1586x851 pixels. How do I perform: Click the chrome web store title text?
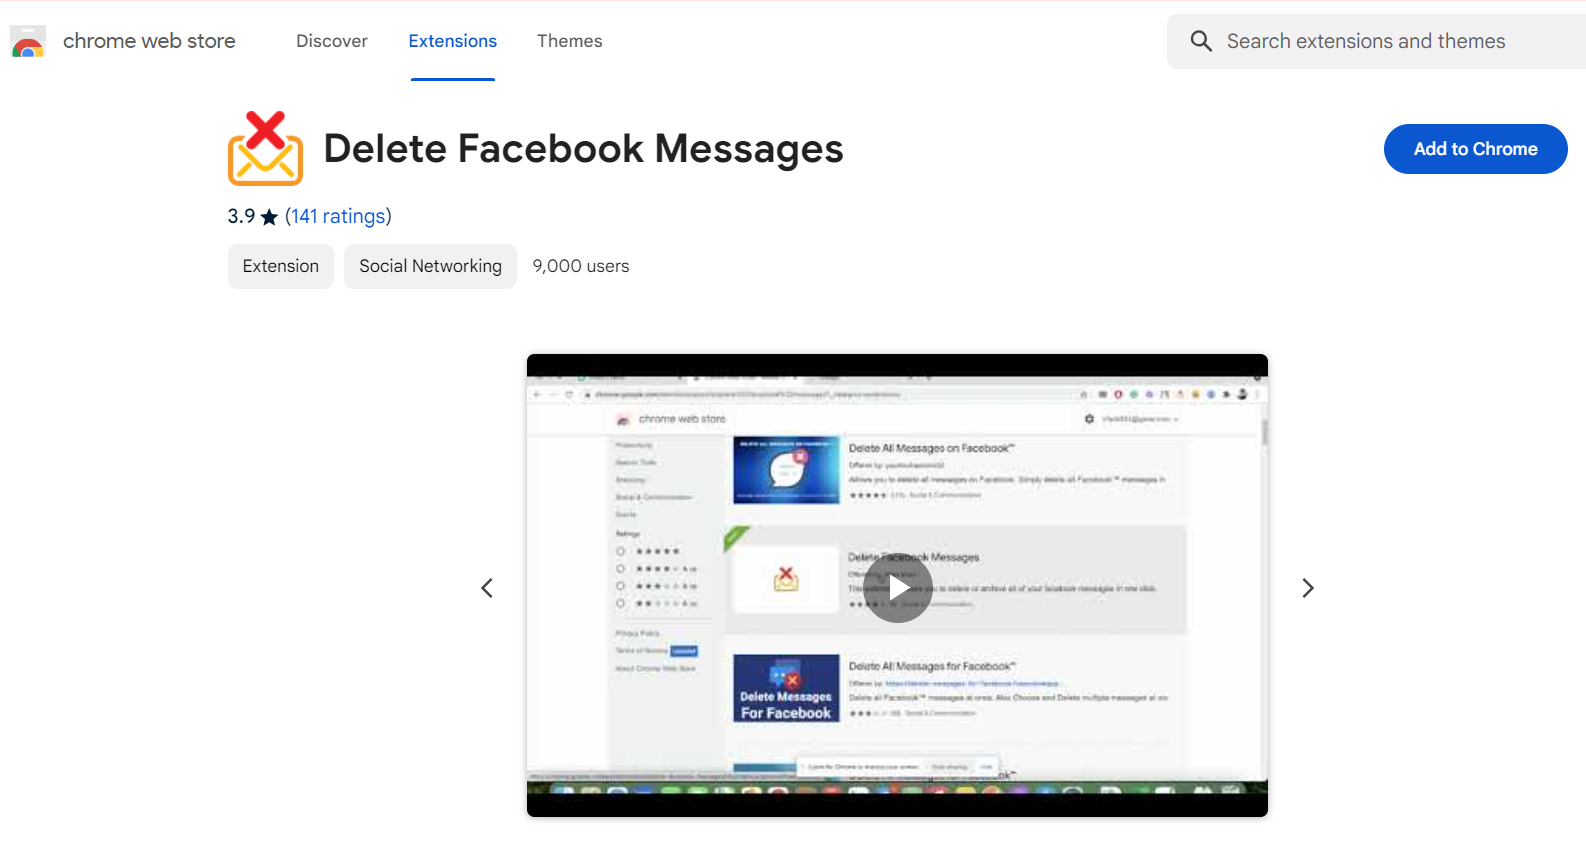pyautogui.click(x=149, y=41)
